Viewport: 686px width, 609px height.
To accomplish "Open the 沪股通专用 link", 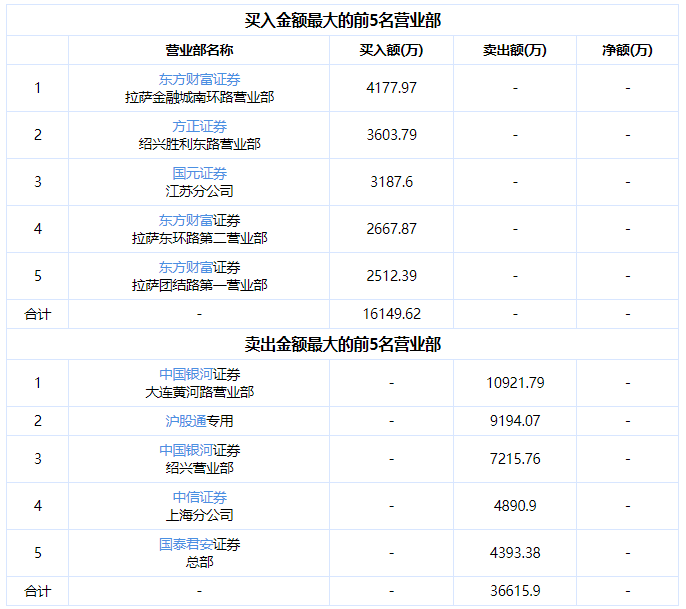I will click(199, 421).
